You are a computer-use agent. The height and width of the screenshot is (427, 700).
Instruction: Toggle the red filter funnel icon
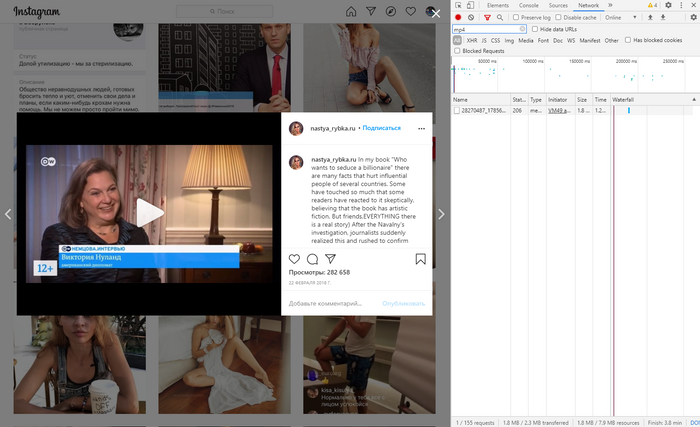click(487, 17)
